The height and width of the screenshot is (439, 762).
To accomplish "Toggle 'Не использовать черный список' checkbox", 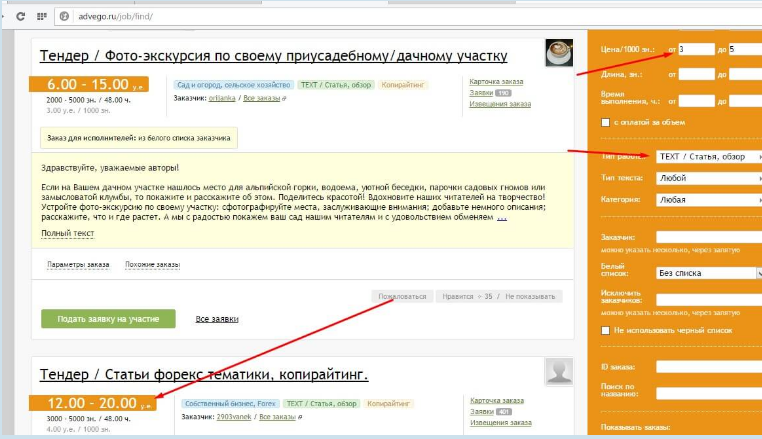I will [605, 329].
